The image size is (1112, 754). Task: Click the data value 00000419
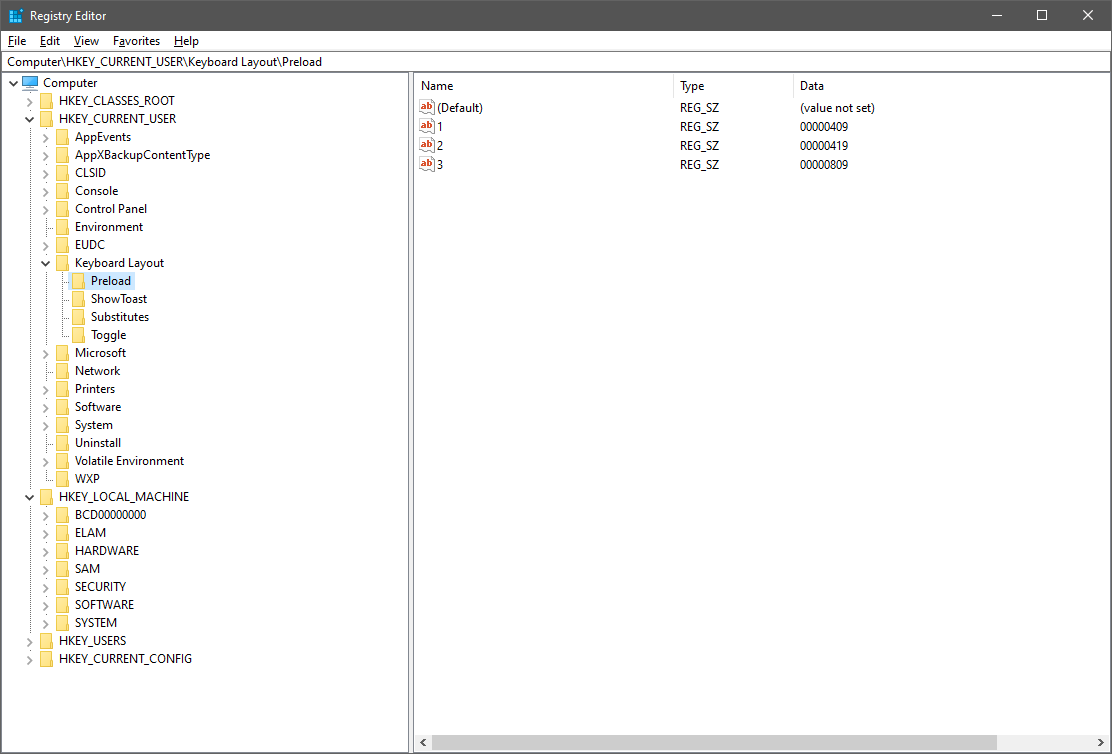pos(824,145)
